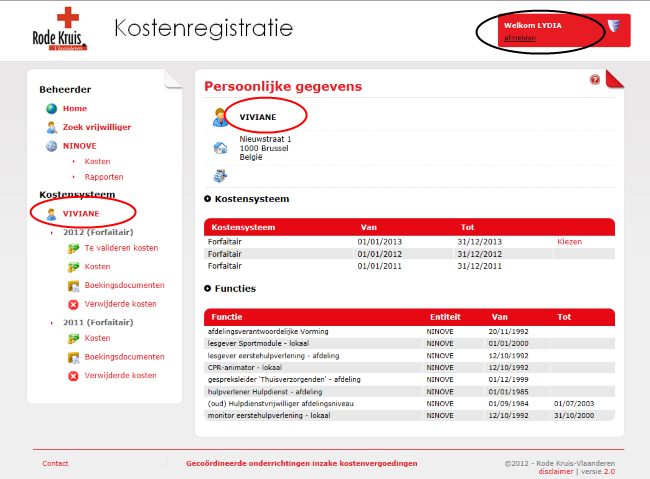The width and height of the screenshot is (650, 479).
Task: Click the person icon beside VIVIANE in sidebar
Action: [x=51, y=214]
